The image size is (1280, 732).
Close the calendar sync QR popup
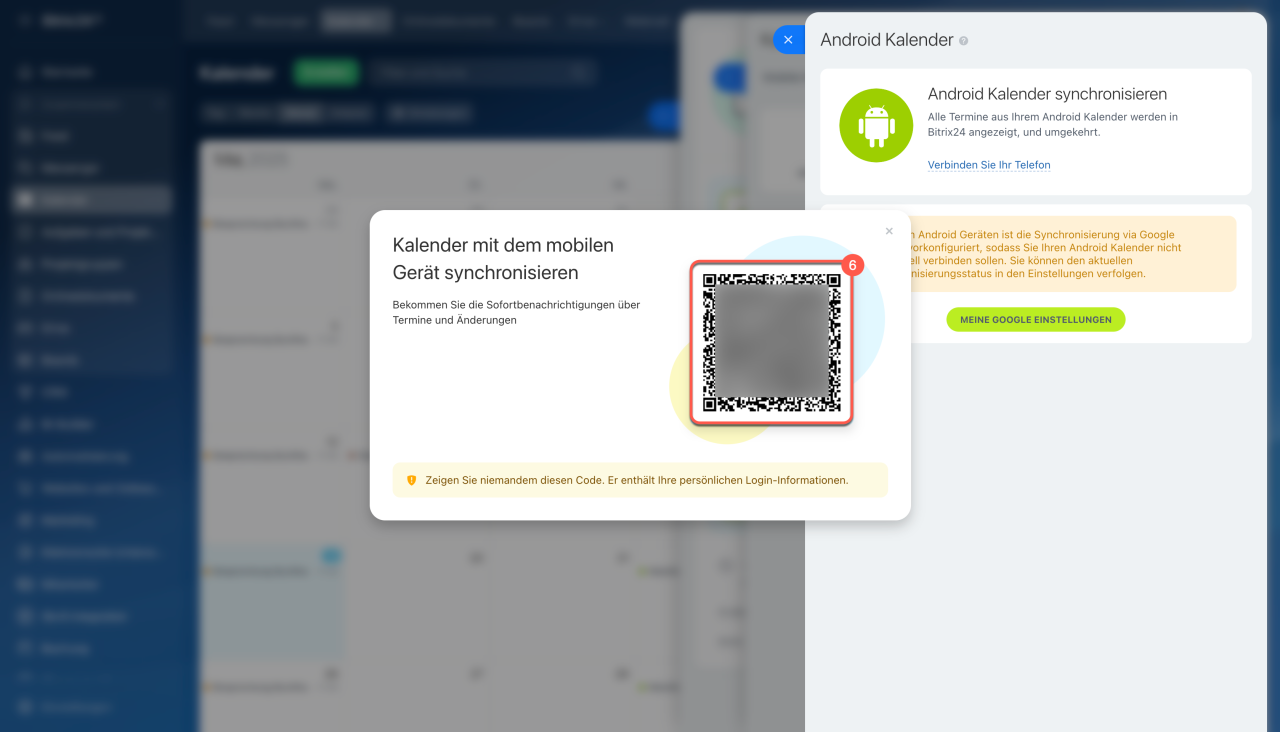889,231
